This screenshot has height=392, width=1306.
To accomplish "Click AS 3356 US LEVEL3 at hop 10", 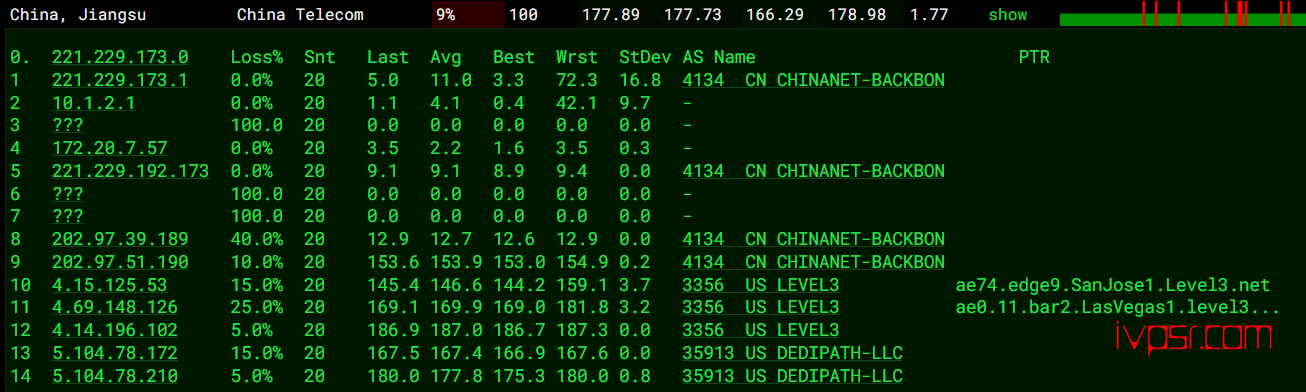I will [x=761, y=285].
